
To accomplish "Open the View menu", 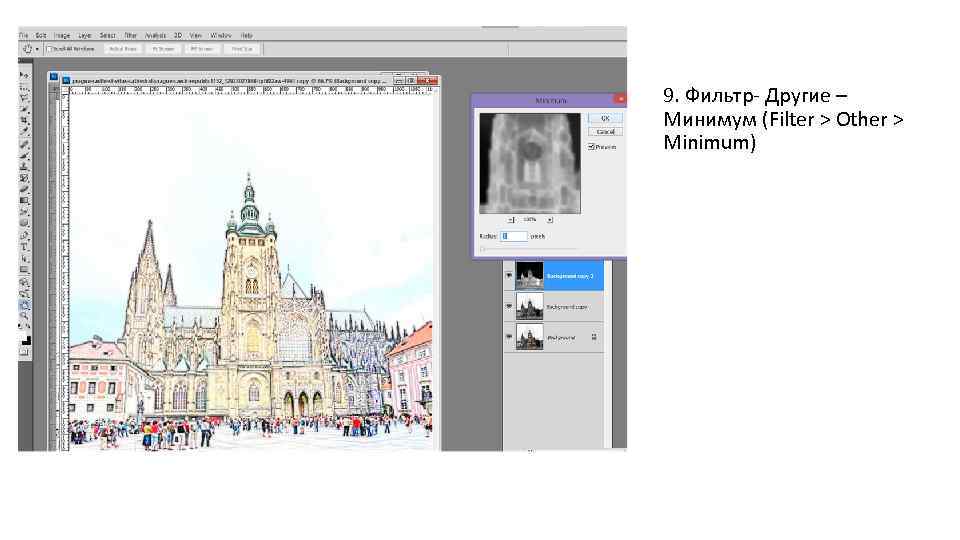I will click(x=195, y=36).
